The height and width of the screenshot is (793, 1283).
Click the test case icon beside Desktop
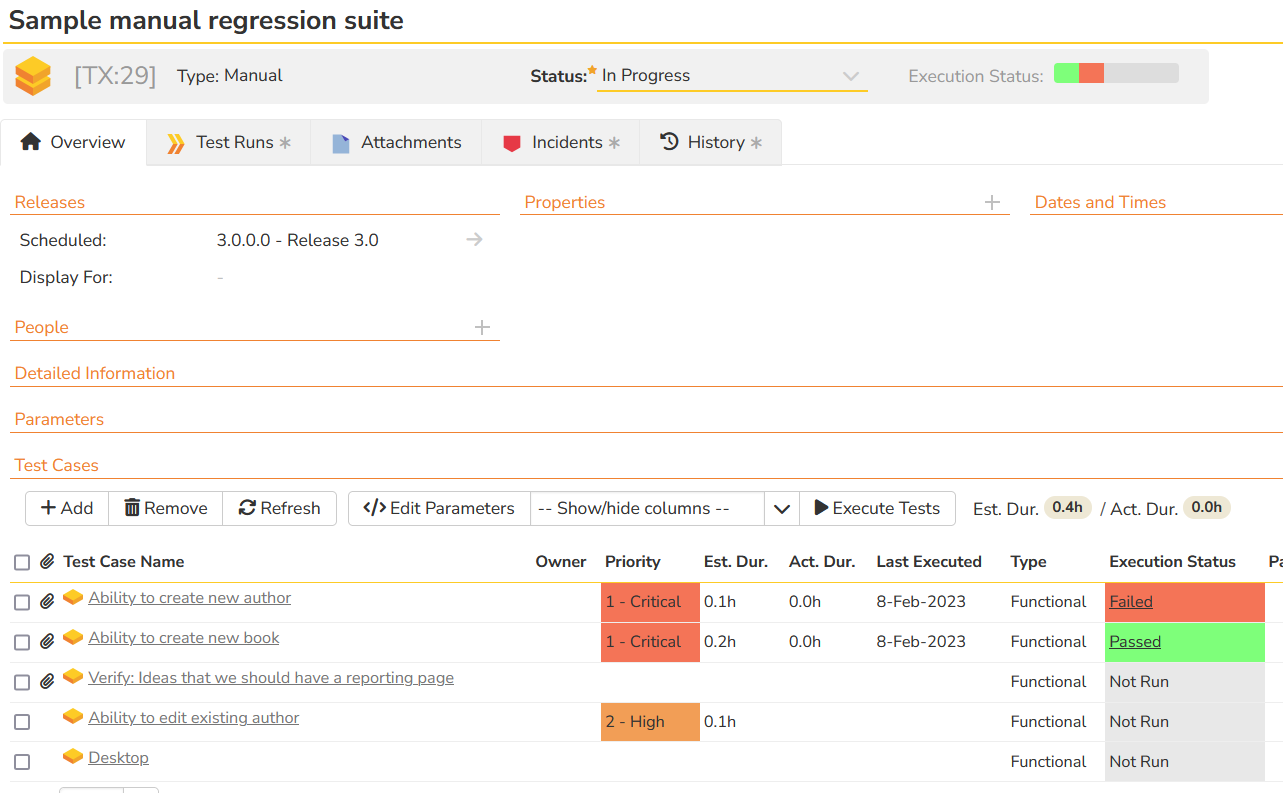point(73,757)
